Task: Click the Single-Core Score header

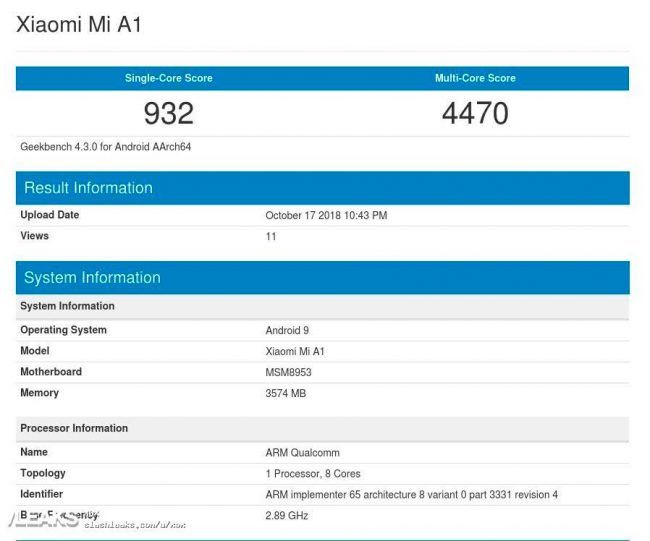Action: (169, 78)
